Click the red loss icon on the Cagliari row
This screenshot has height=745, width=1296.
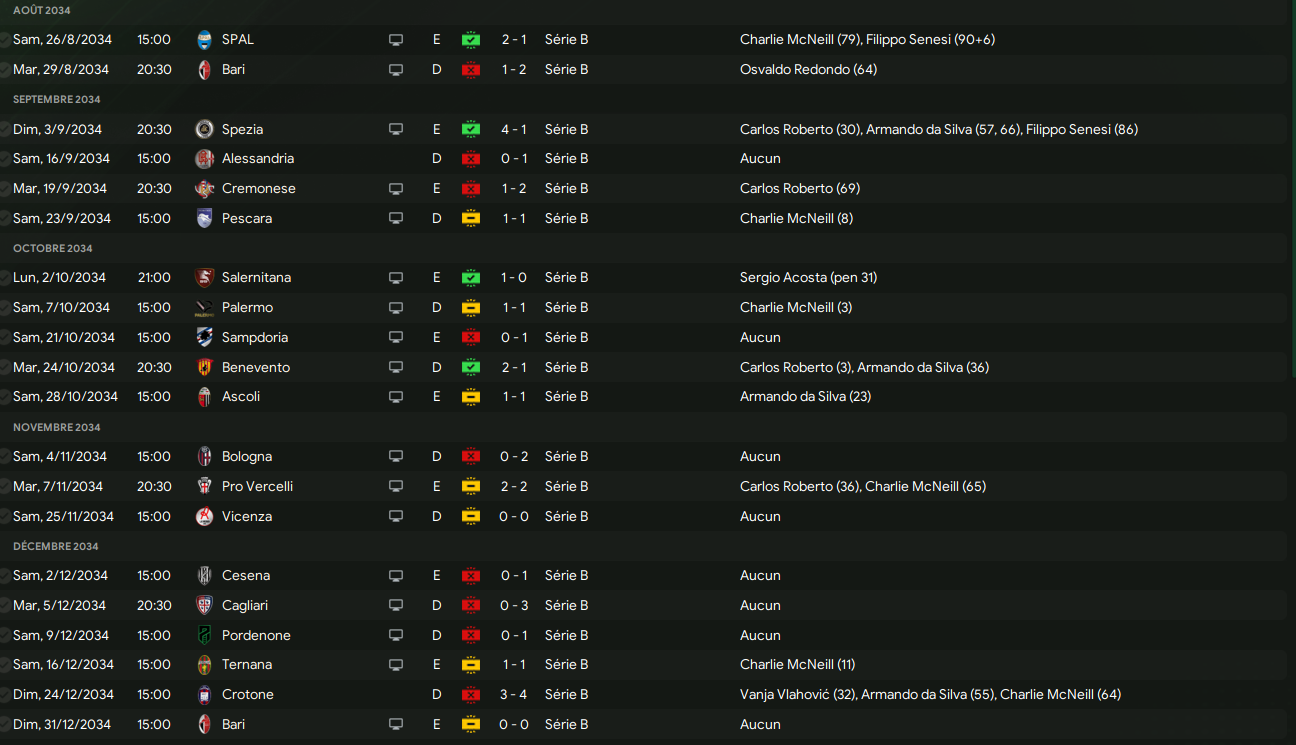click(471, 606)
